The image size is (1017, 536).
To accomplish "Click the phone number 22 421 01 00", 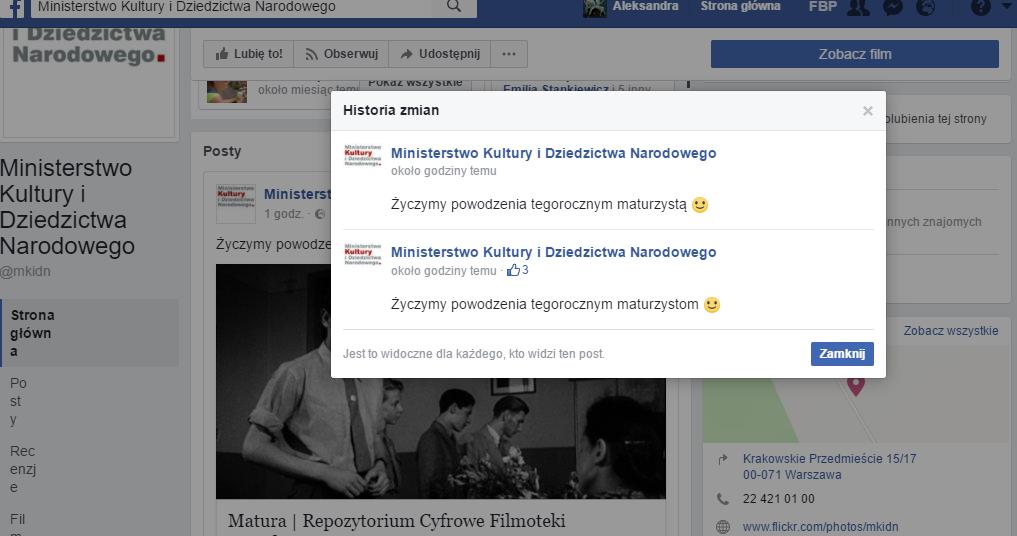I will click(778, 499).
